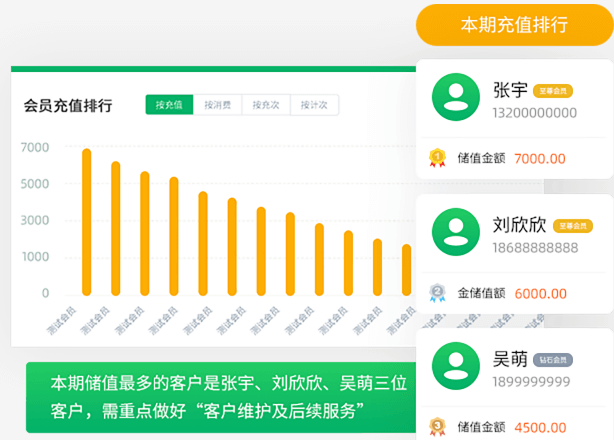Click 刘欣欣's green avatar icon
This screenshot has width=614, height=440.
(456, 232)
